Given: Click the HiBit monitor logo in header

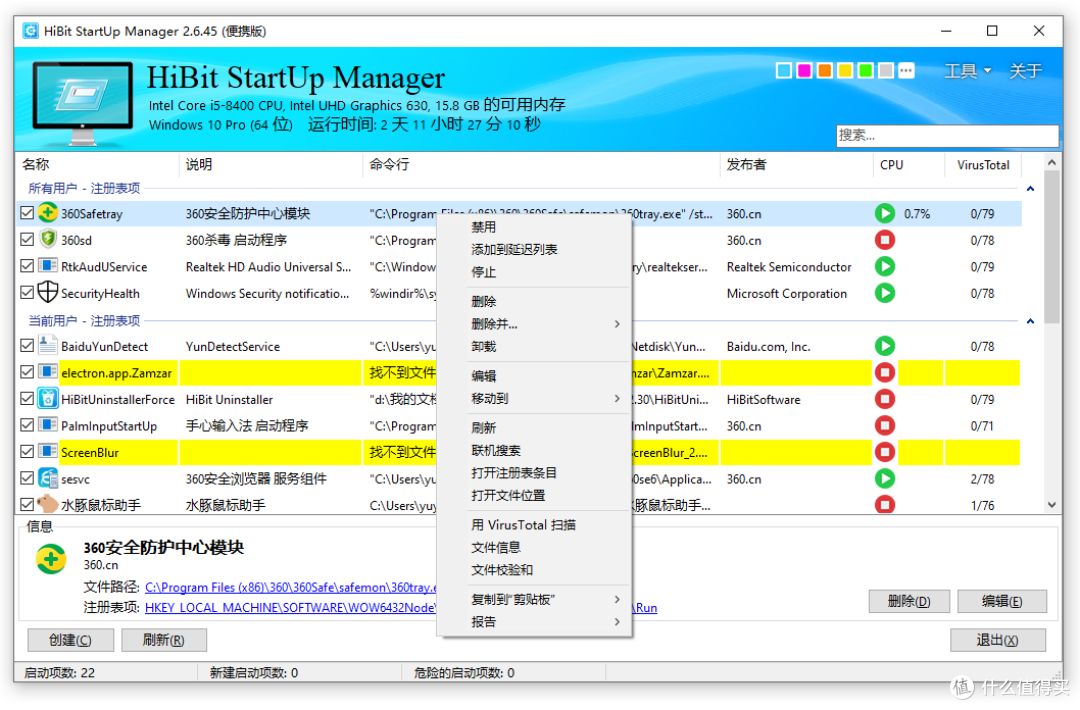Looking at the screenshot, I should (83, 103).
